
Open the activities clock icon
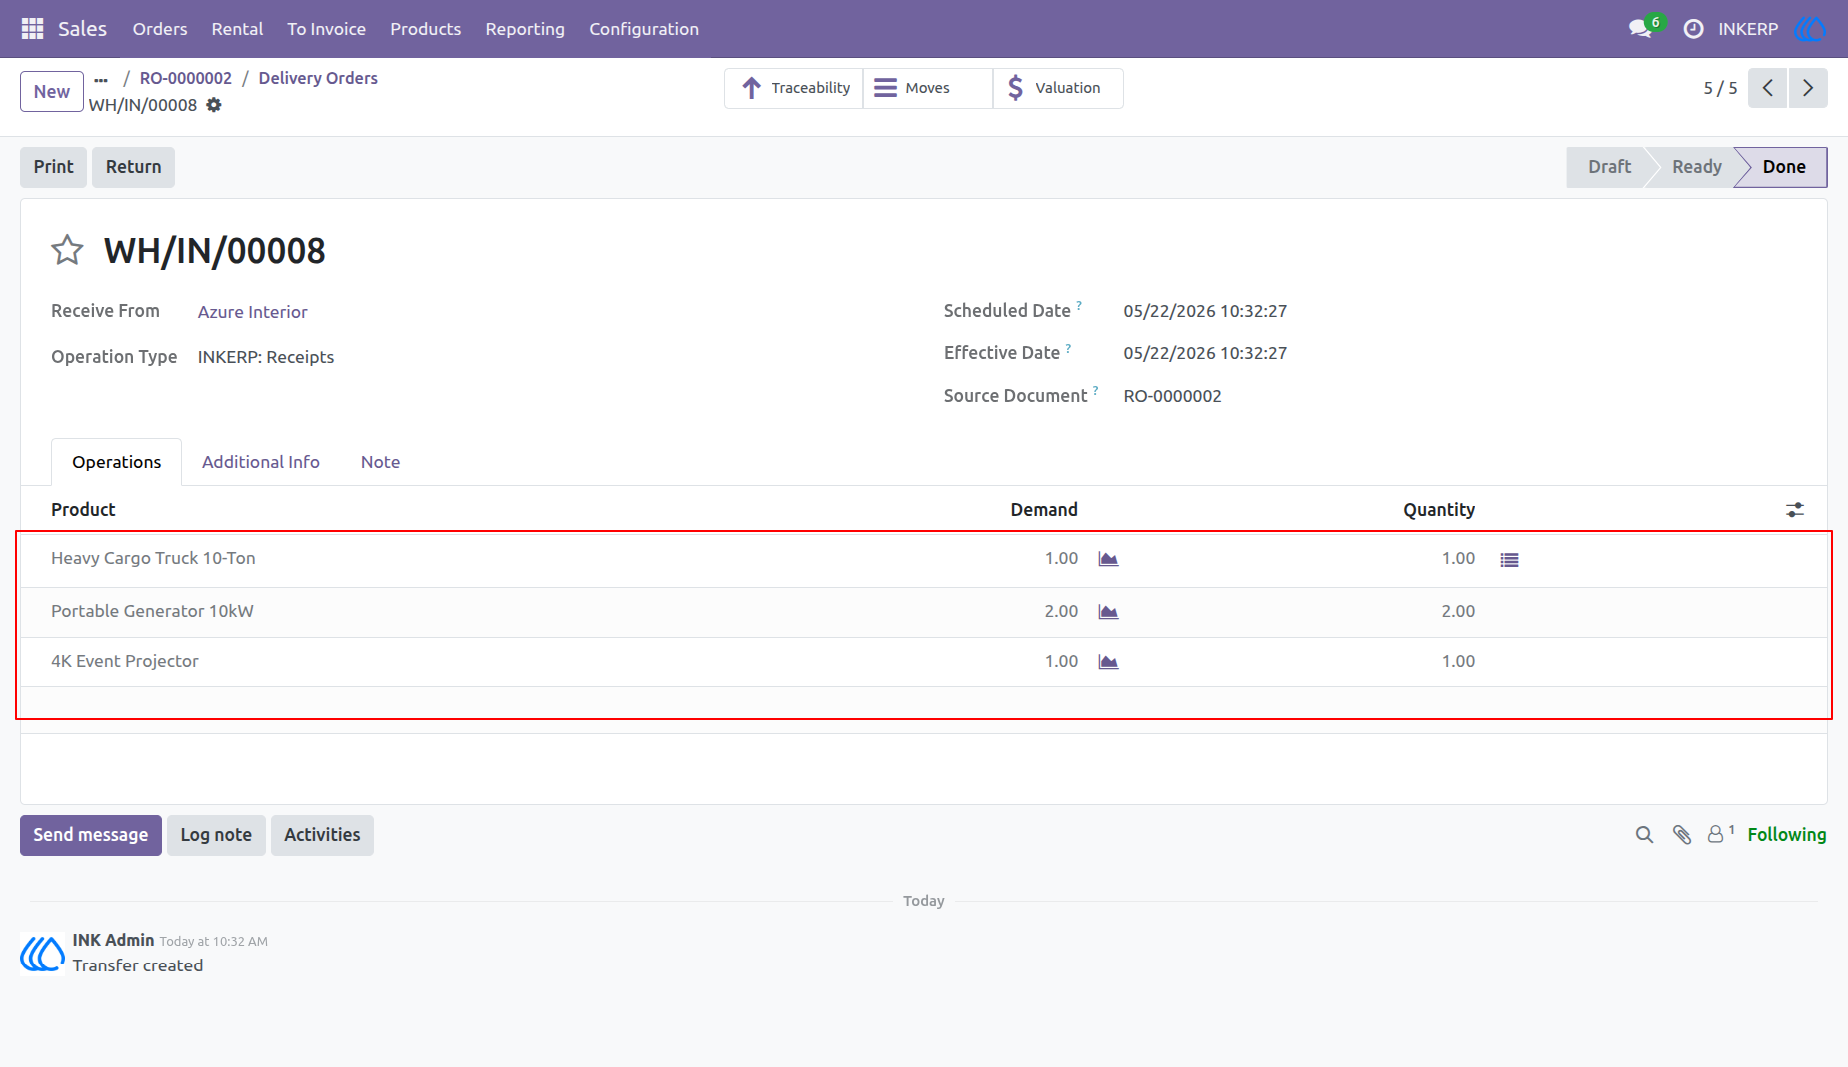(1693, 29)
